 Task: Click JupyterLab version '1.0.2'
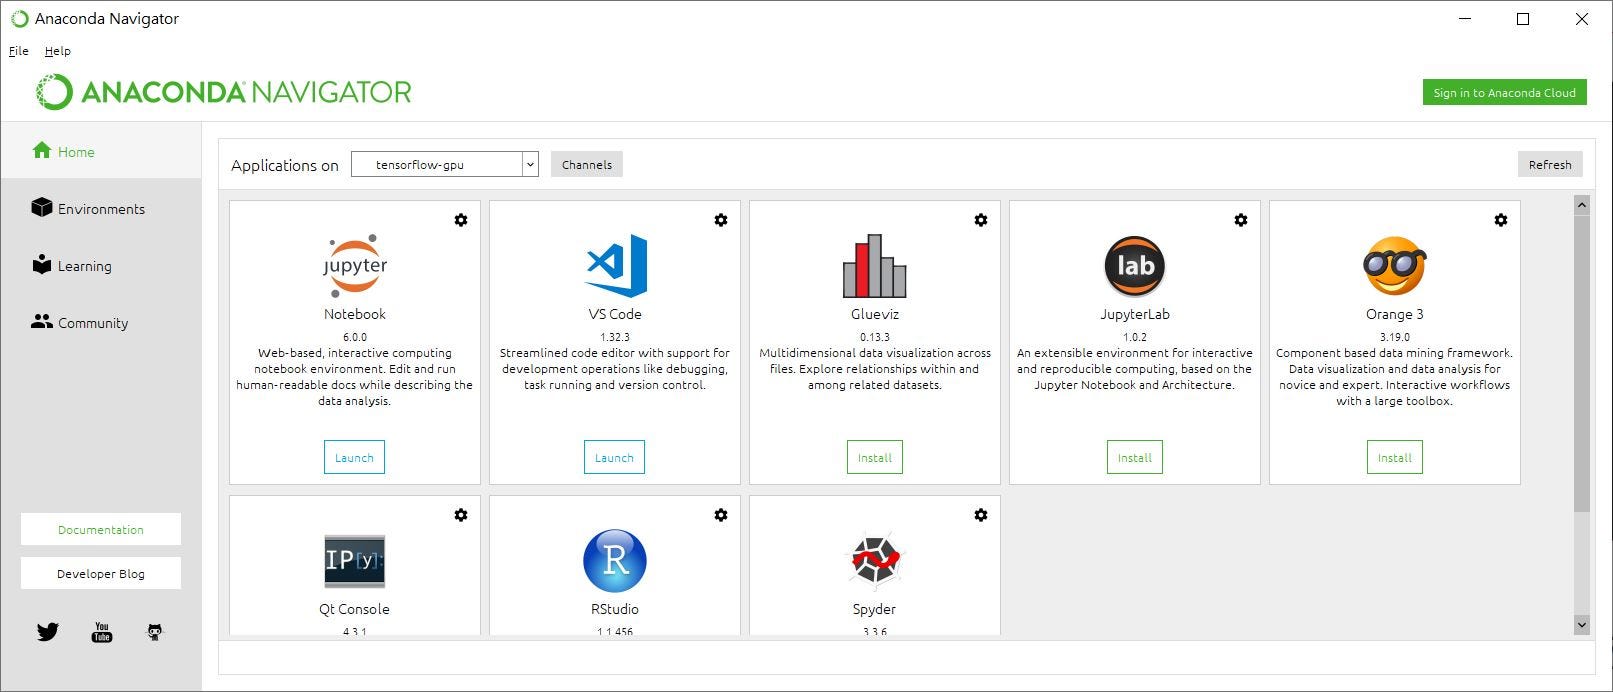tap(1135, 337)
